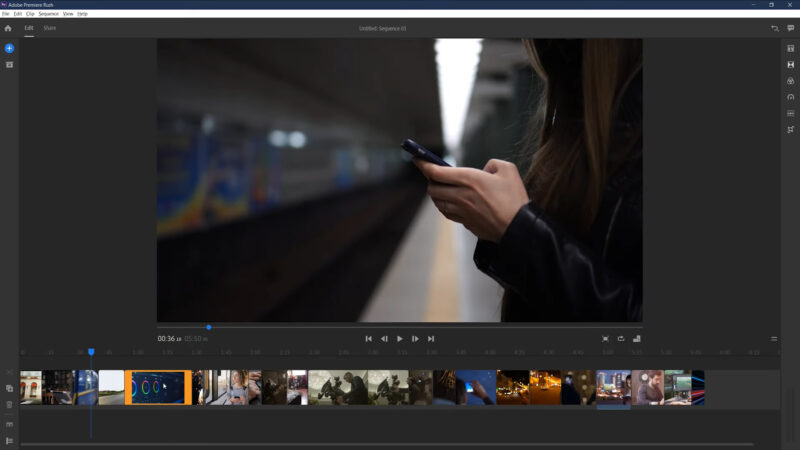Open the Speed panel icon
The image size is (800, 450).
pos(790,97)
